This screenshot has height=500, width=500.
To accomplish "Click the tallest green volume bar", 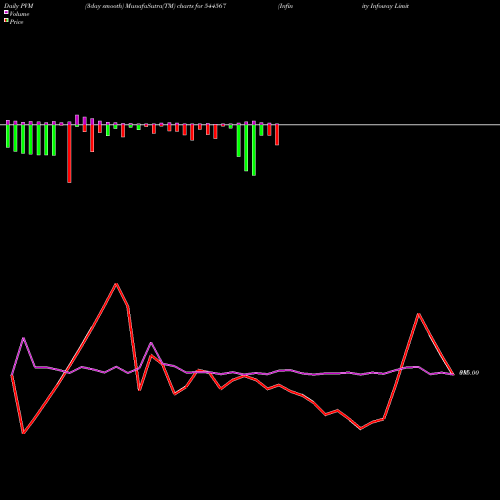I will 254,150.
